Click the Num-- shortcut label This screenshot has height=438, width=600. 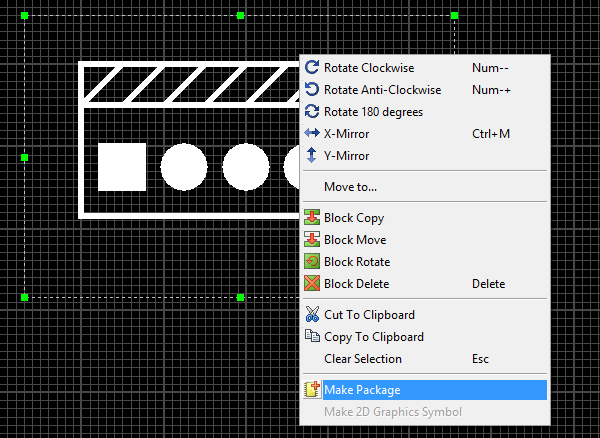(x=490, y=68)
